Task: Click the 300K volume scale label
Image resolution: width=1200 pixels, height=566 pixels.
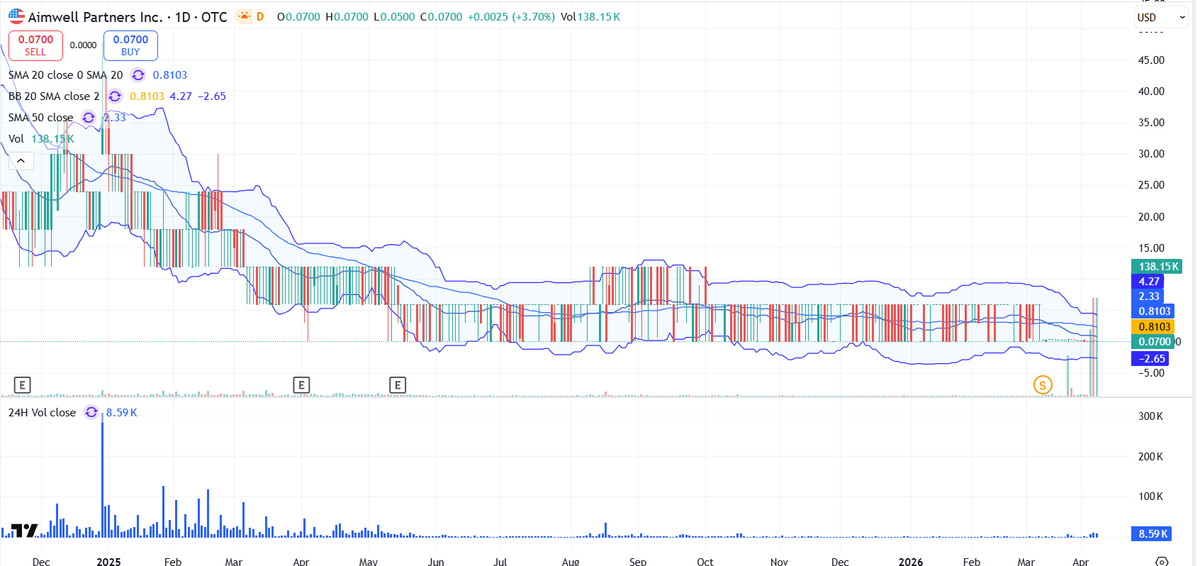Action: [1150, 416]
